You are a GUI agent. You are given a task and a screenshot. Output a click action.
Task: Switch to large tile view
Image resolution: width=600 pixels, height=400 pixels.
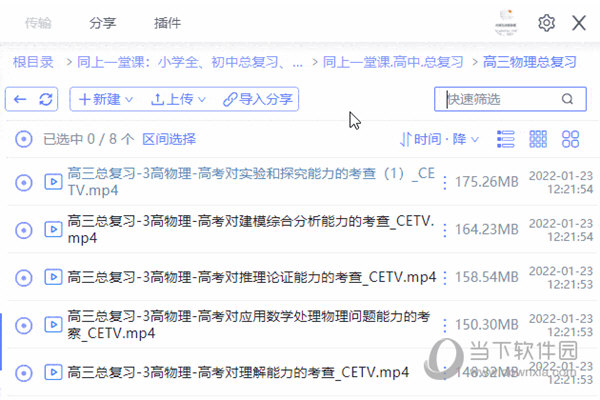(570, 139)
